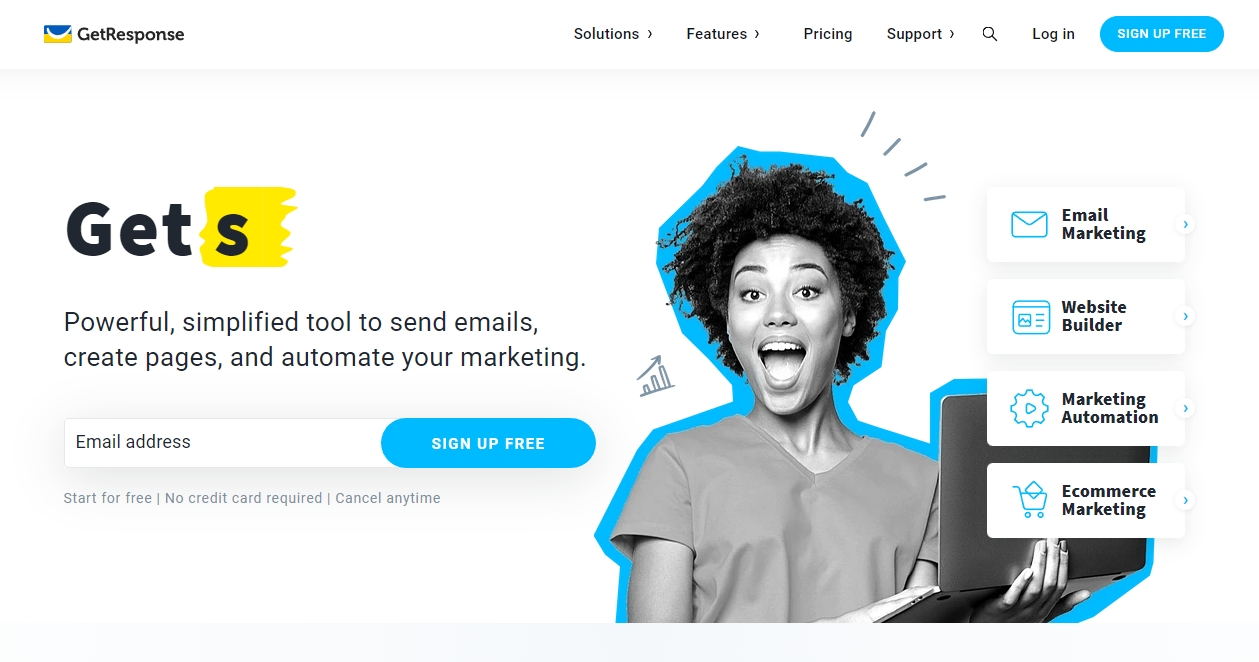This screenshot has height=662, width=1259.
Task: Expand the Features menu
Action: click(x=723, y=34)
